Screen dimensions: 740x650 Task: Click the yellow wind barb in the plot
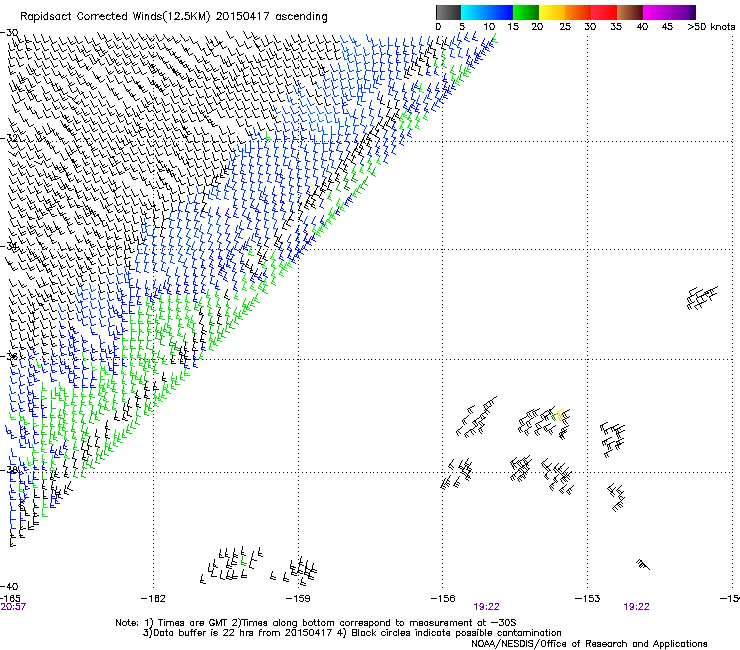point(560,414)
